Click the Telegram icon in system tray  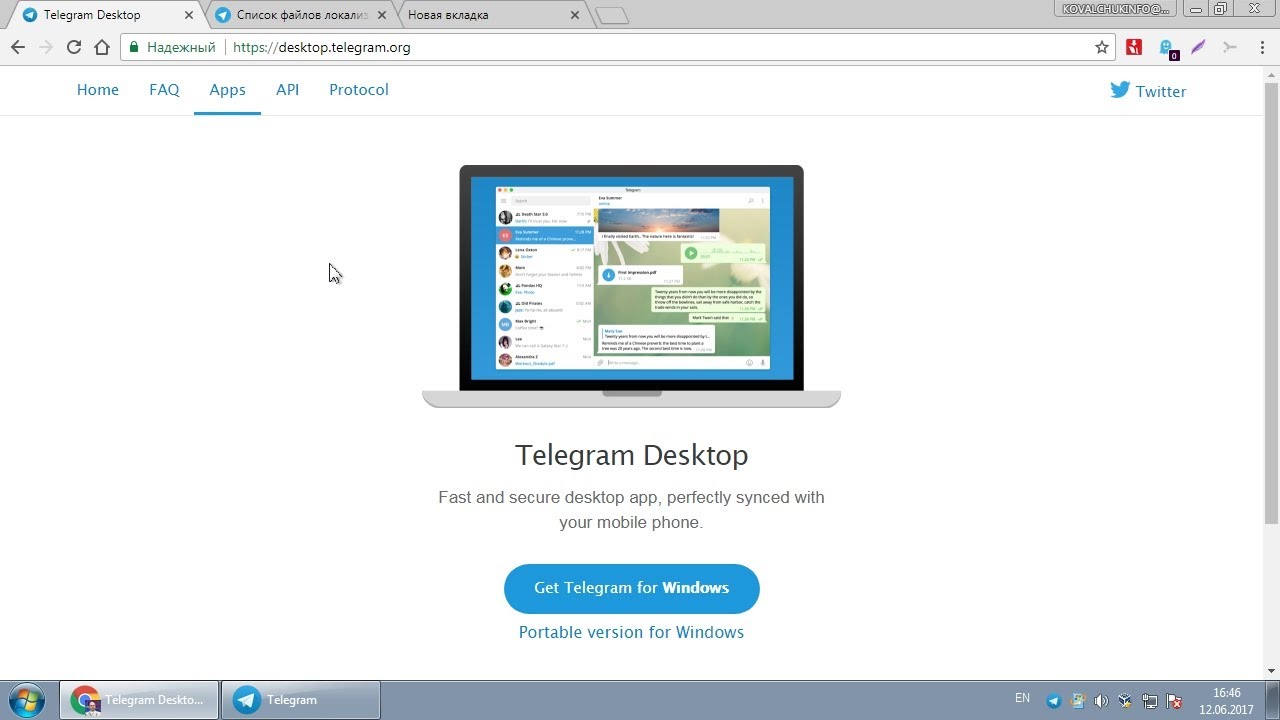point(1053,701)
